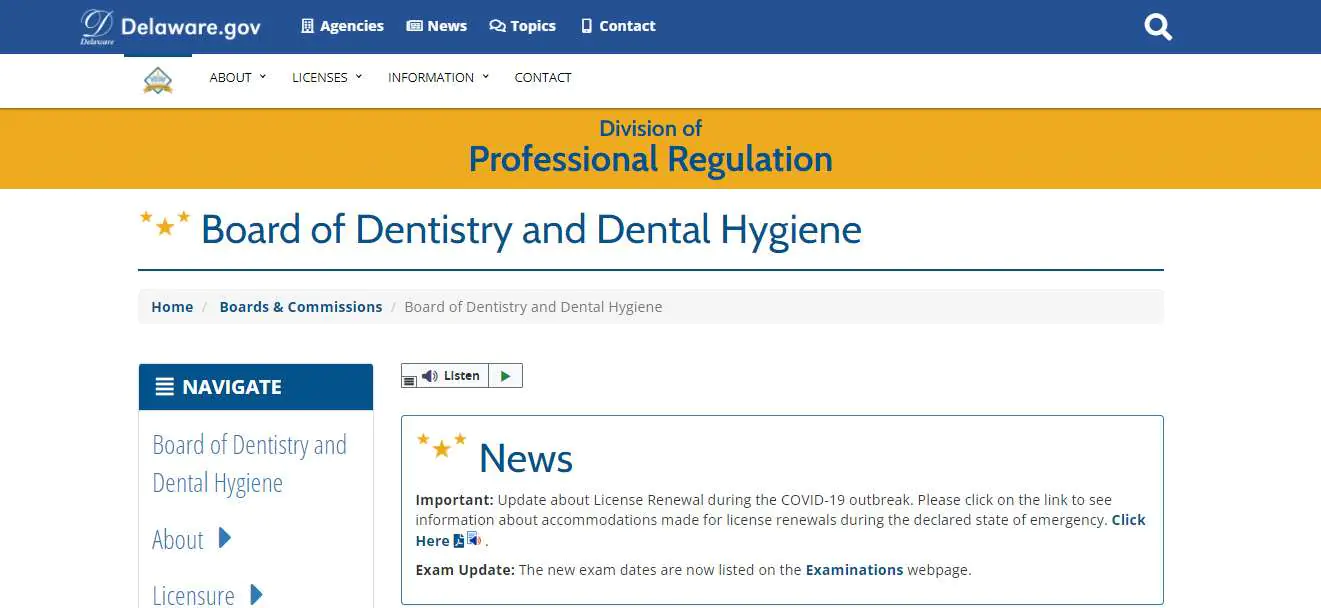
Task: Click the Topics speech-bubble icon
Action: [x=495, y=26]
